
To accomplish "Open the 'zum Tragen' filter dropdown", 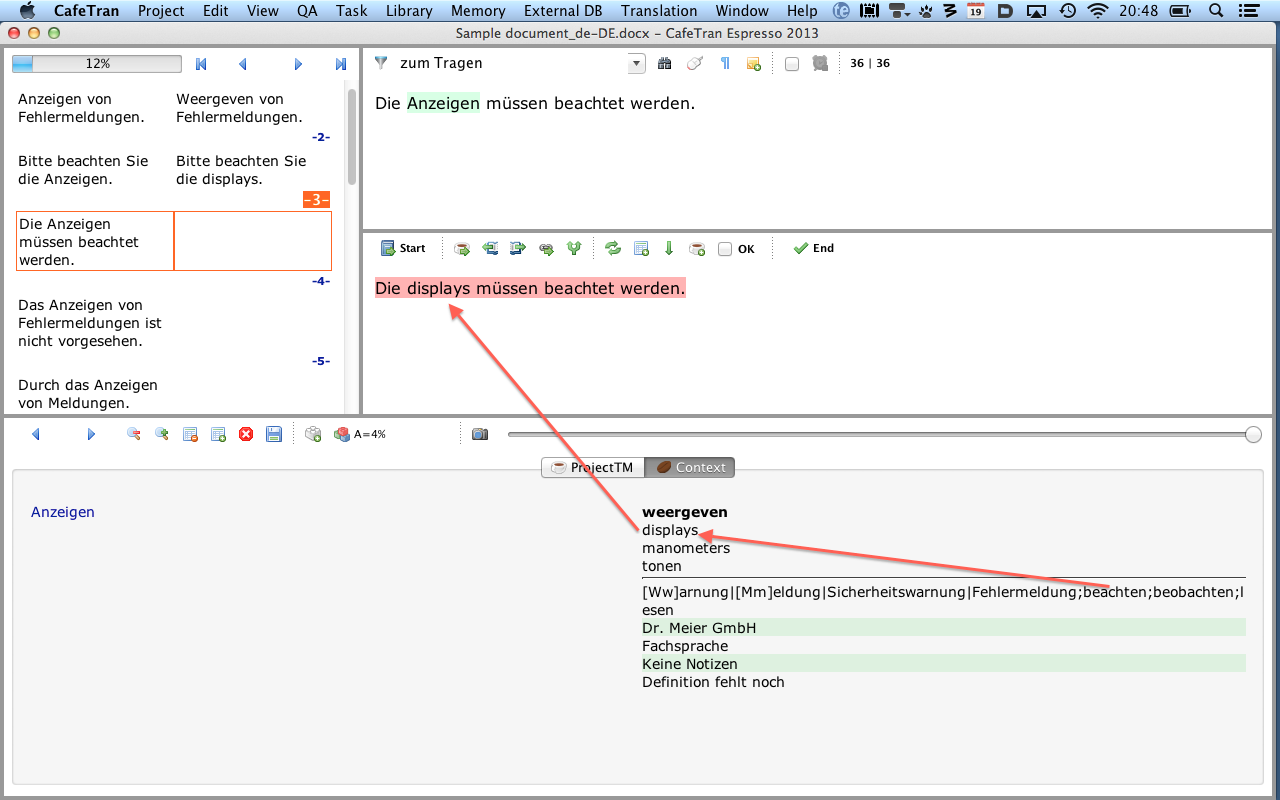I will coord(636,64).
